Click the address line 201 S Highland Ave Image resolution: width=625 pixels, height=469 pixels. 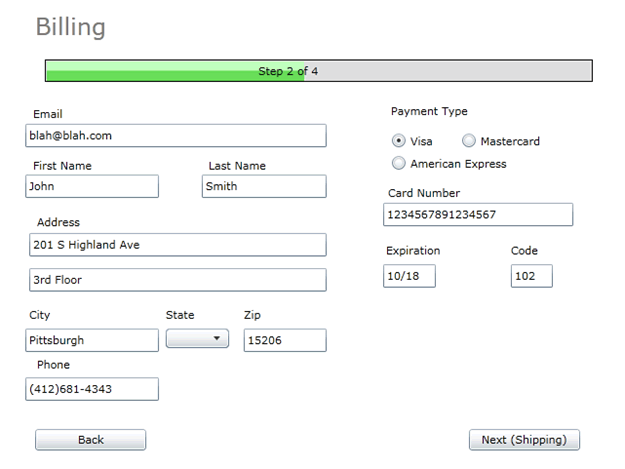coord(178,245)
